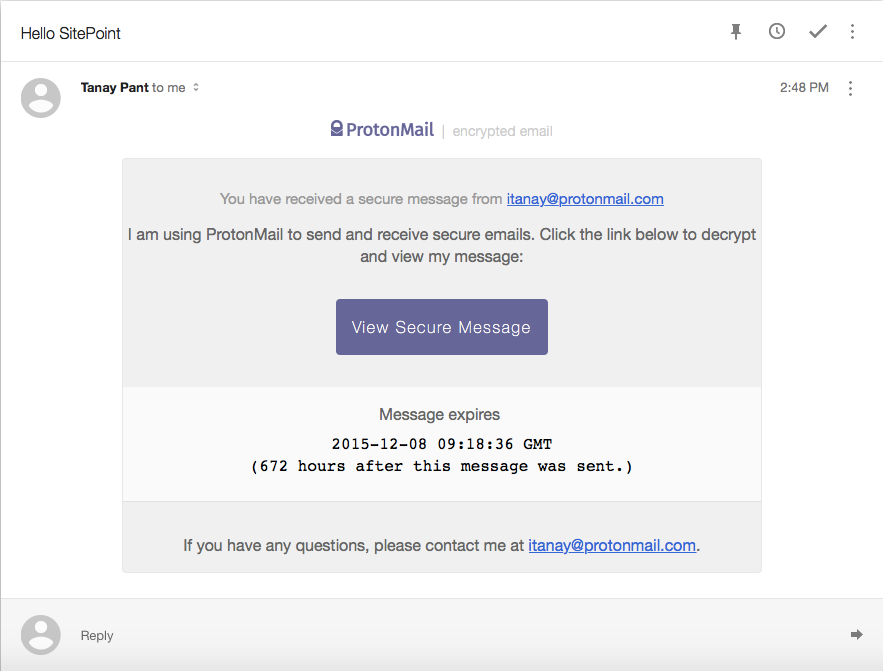Image resolution: width=883 pixels, height=671 pixels.
Task: Snooze this email with the clock icon
Action: tap(777, 32)
